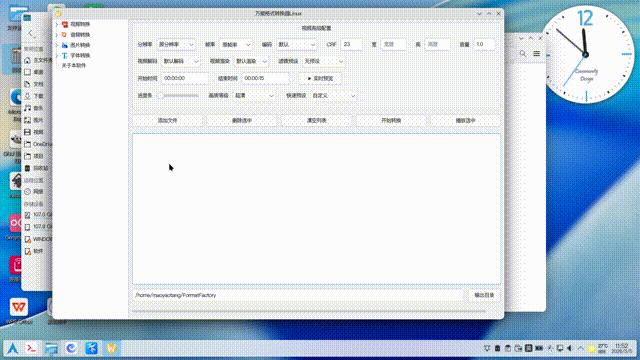The height and width of the screenshot is (360, 640).
Task: Click the desktop icon in file manager sidebar
Action: pos(28,72)
